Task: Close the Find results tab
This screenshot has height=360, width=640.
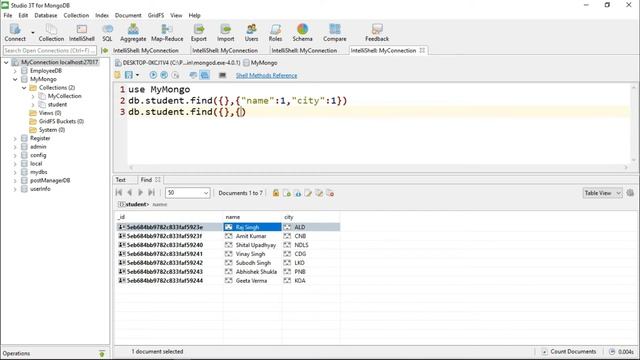Action: (158, 180)
